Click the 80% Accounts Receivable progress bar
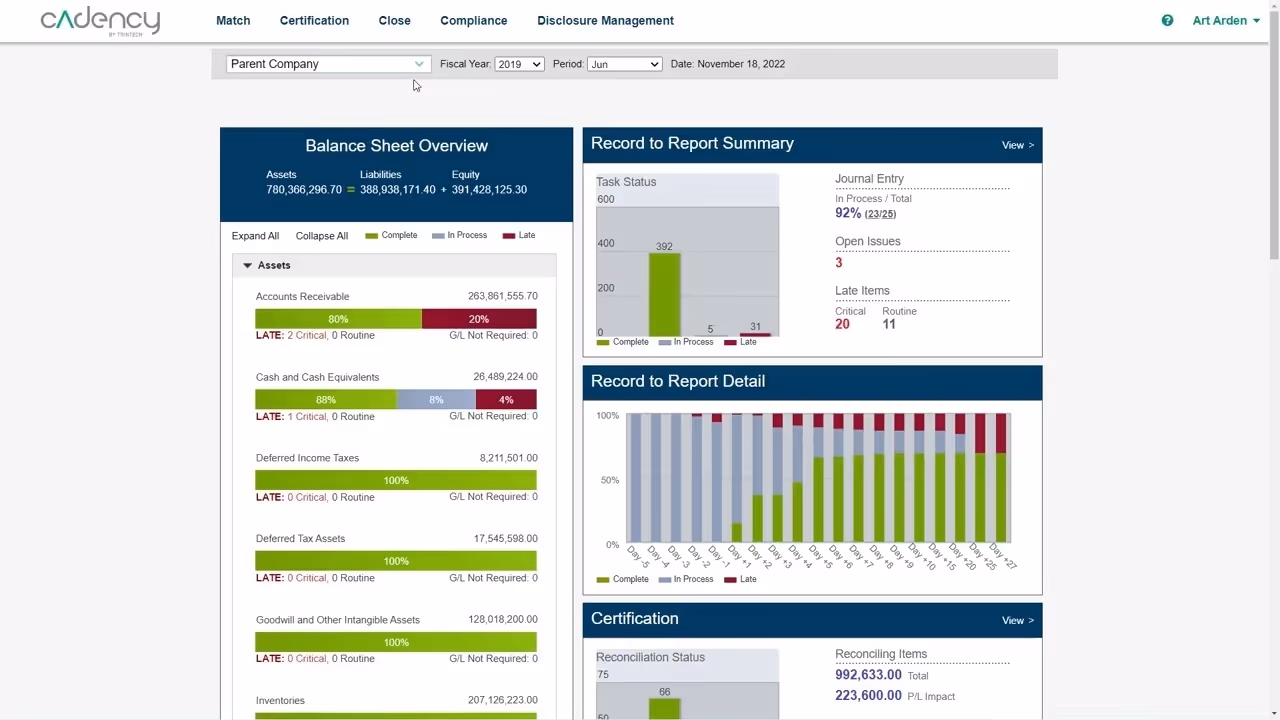 [x=338, y=318]
